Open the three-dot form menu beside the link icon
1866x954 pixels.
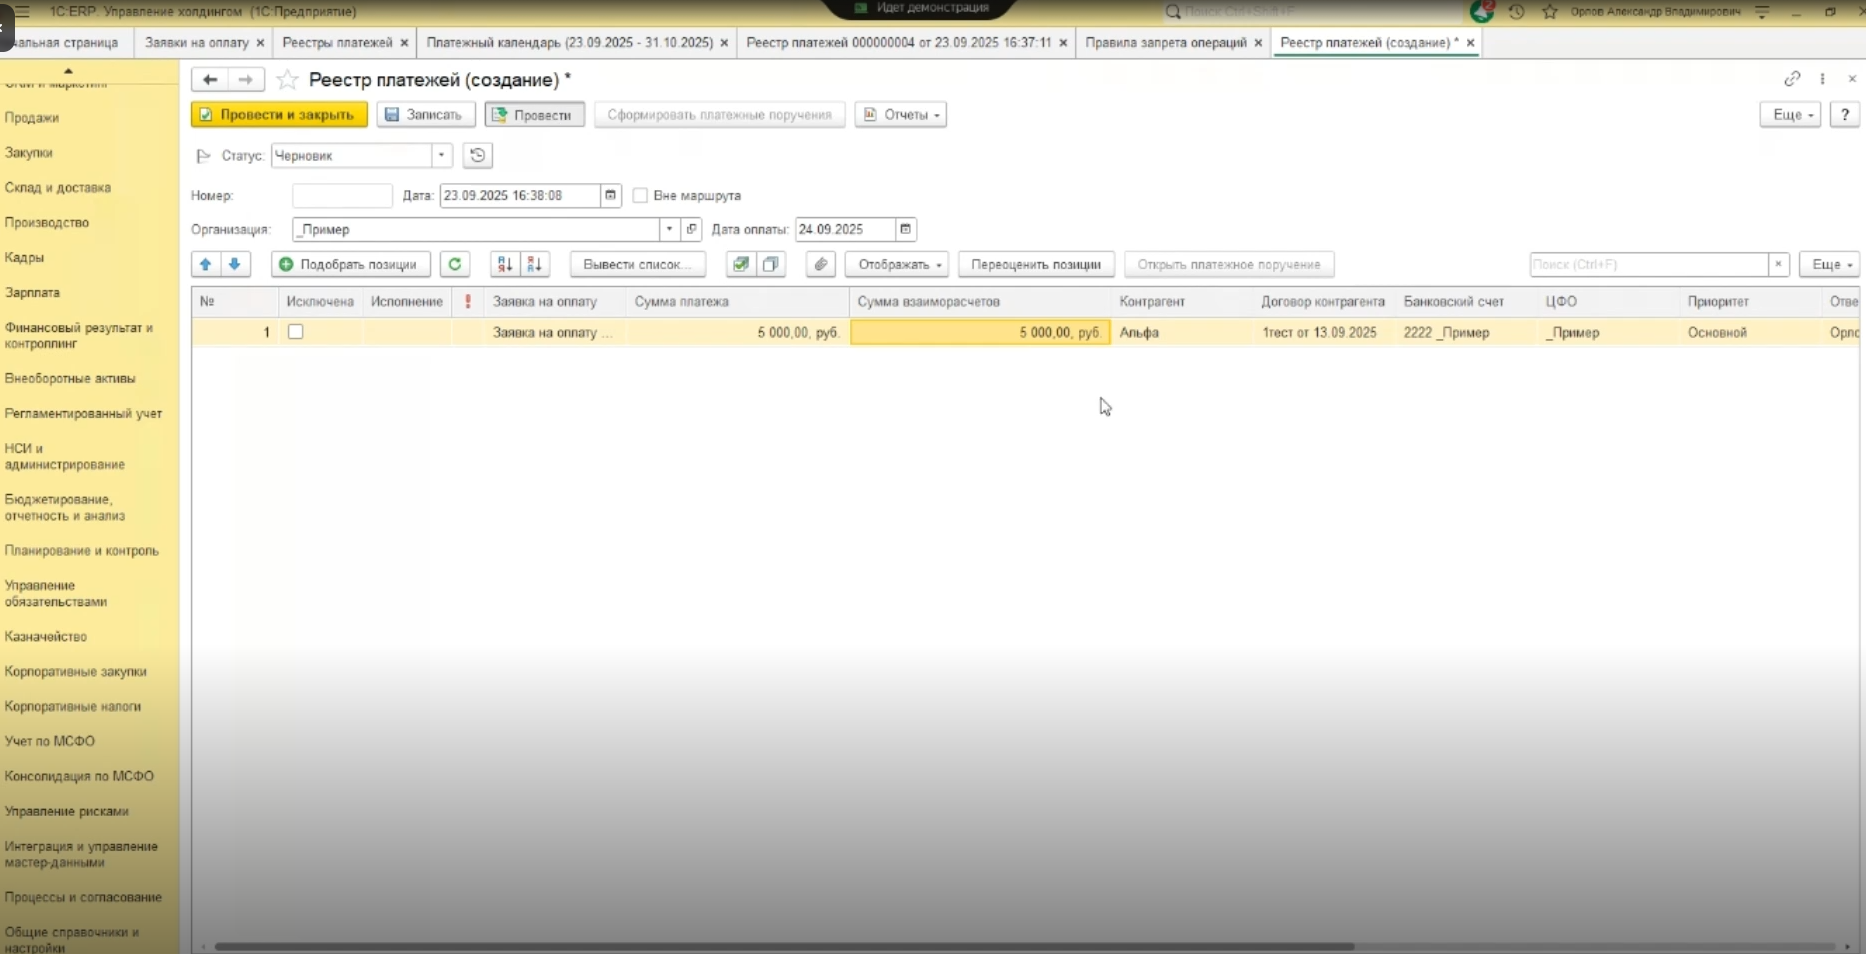1822,79
